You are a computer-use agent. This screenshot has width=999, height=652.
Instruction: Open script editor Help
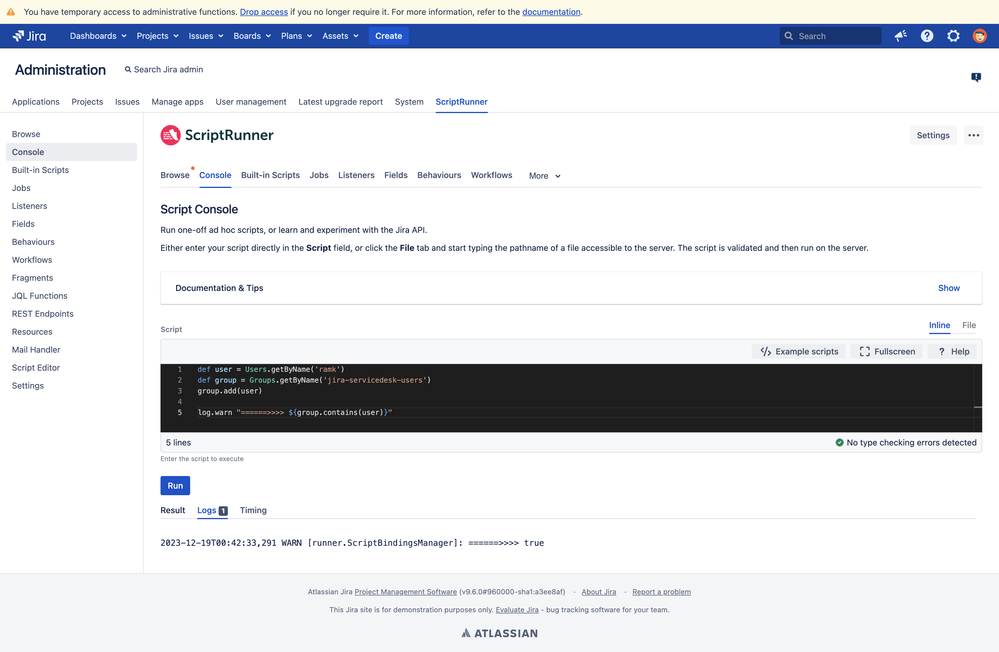953,352
